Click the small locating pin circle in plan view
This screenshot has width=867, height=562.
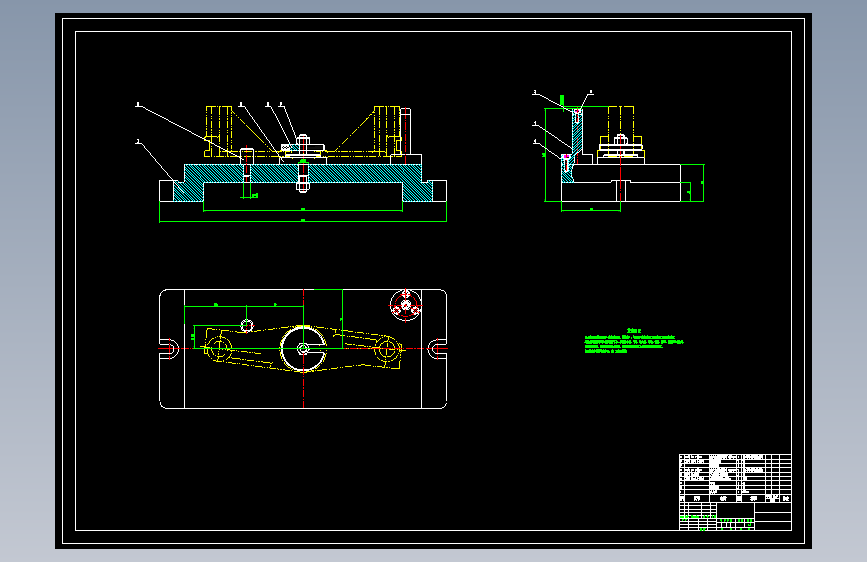[x=247, y=325]
